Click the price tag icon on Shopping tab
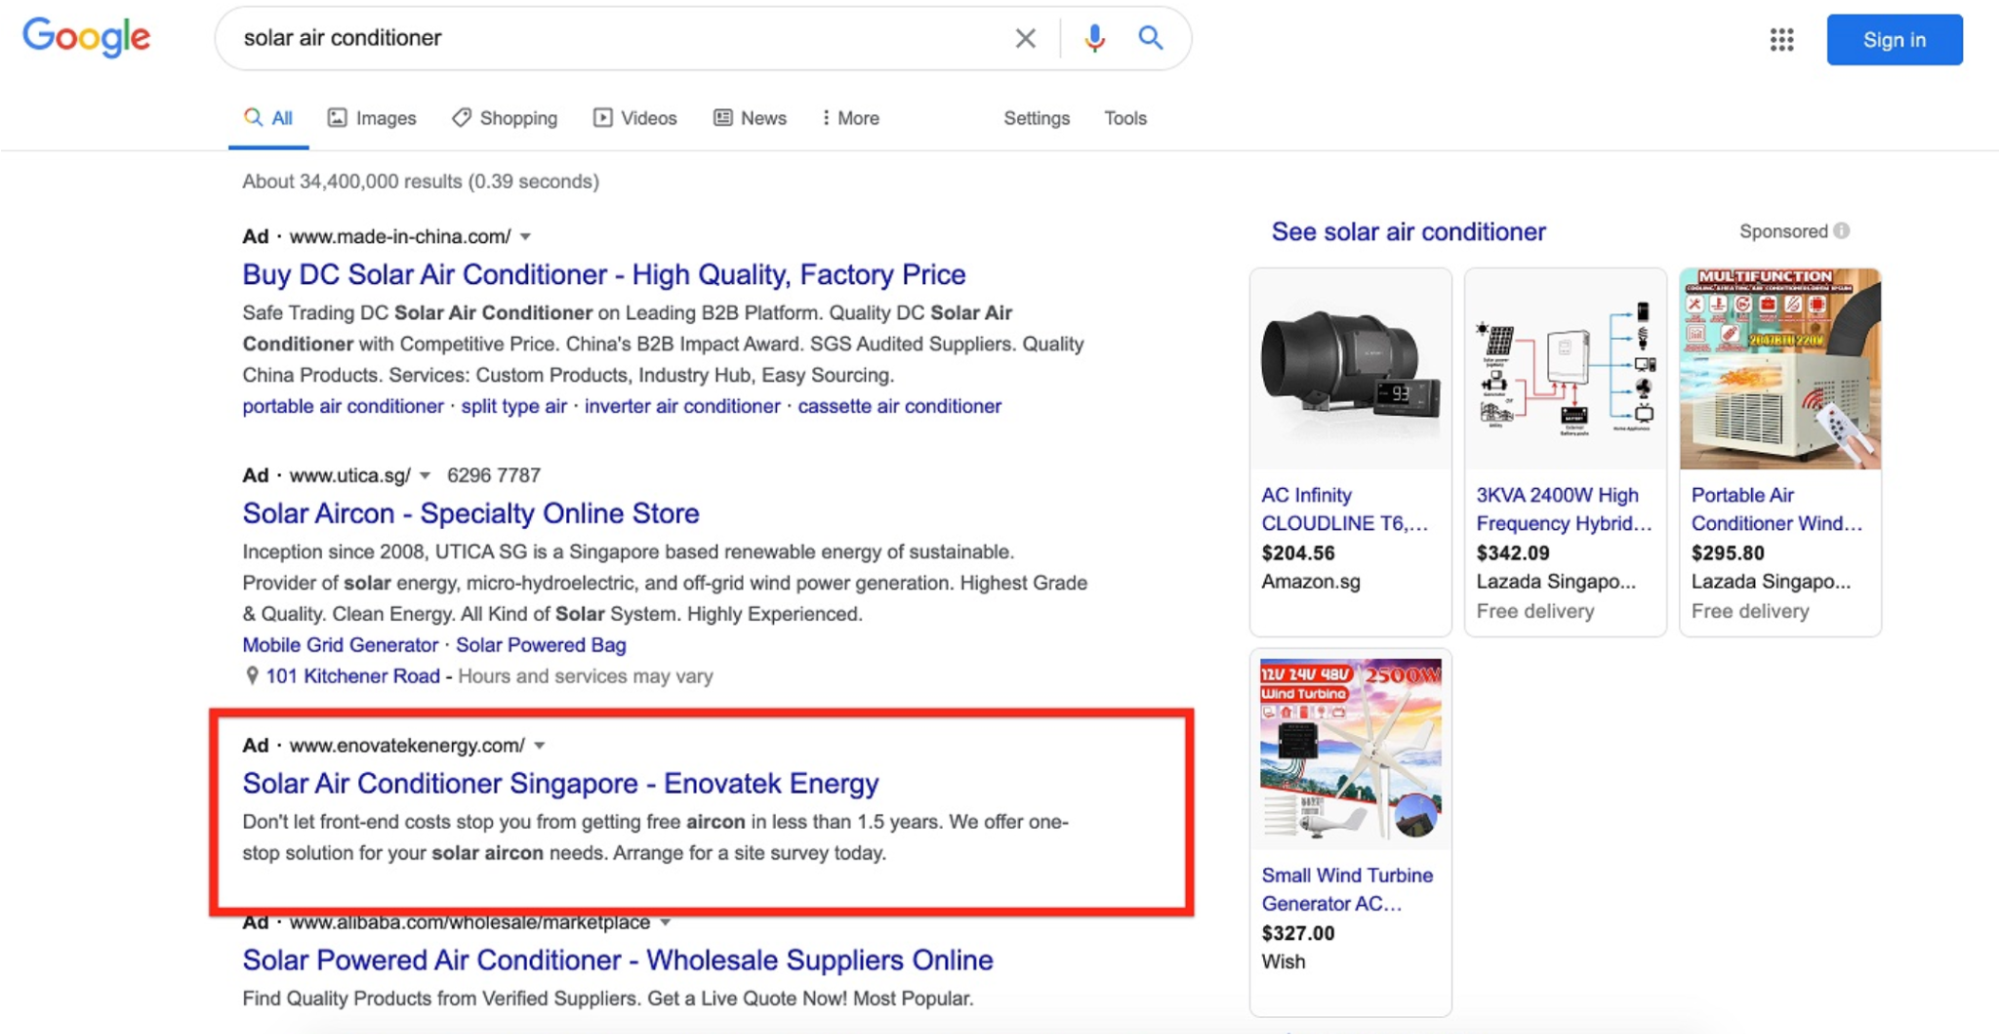 click(x=461, y=118)
